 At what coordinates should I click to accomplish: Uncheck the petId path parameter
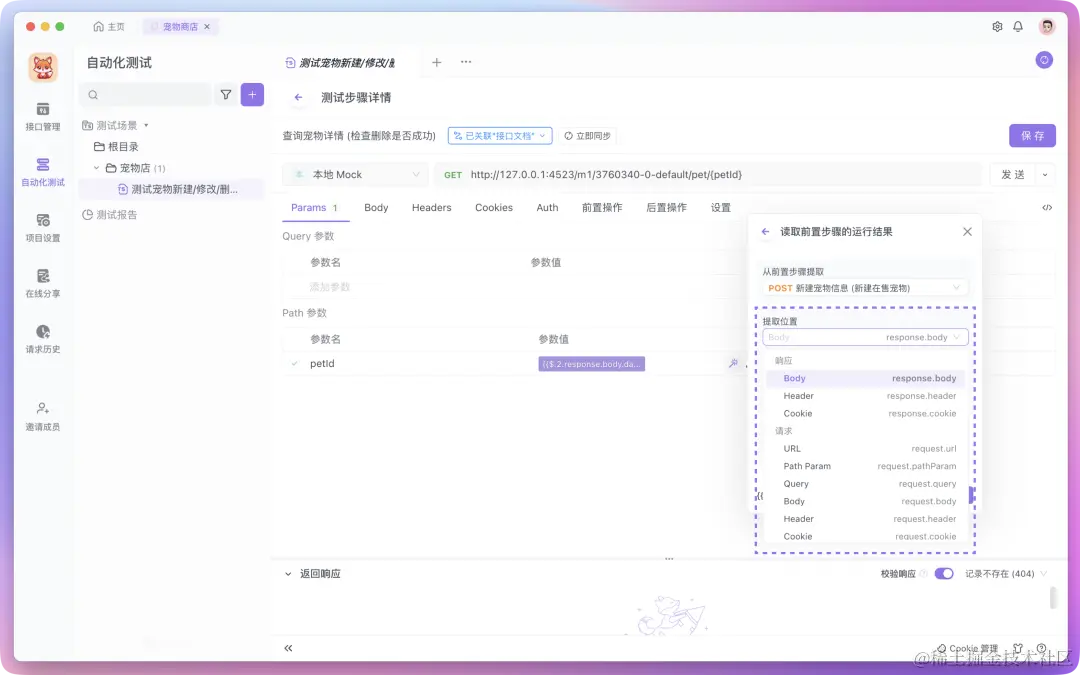tap(291, 364)
